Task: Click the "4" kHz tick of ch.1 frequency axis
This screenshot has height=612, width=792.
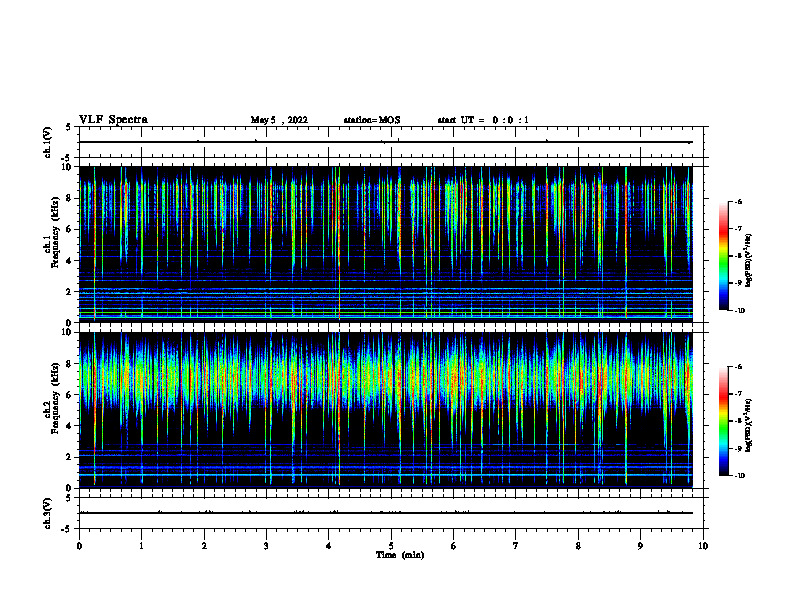Action: (x=69, y=261)
